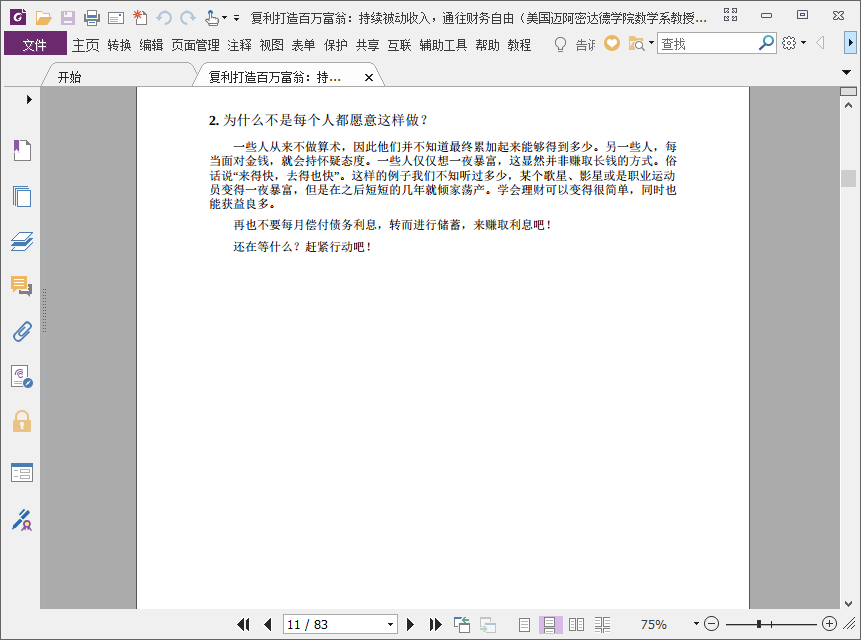Open settings gear icon in toolbar
Screen dimensions: 861x640
(x=789, y=43)
